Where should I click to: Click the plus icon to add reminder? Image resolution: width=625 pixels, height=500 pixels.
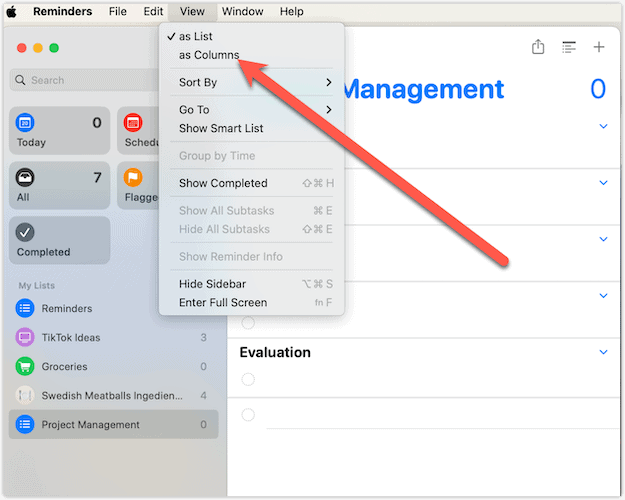pyautogui.click(x=599, y=47)
